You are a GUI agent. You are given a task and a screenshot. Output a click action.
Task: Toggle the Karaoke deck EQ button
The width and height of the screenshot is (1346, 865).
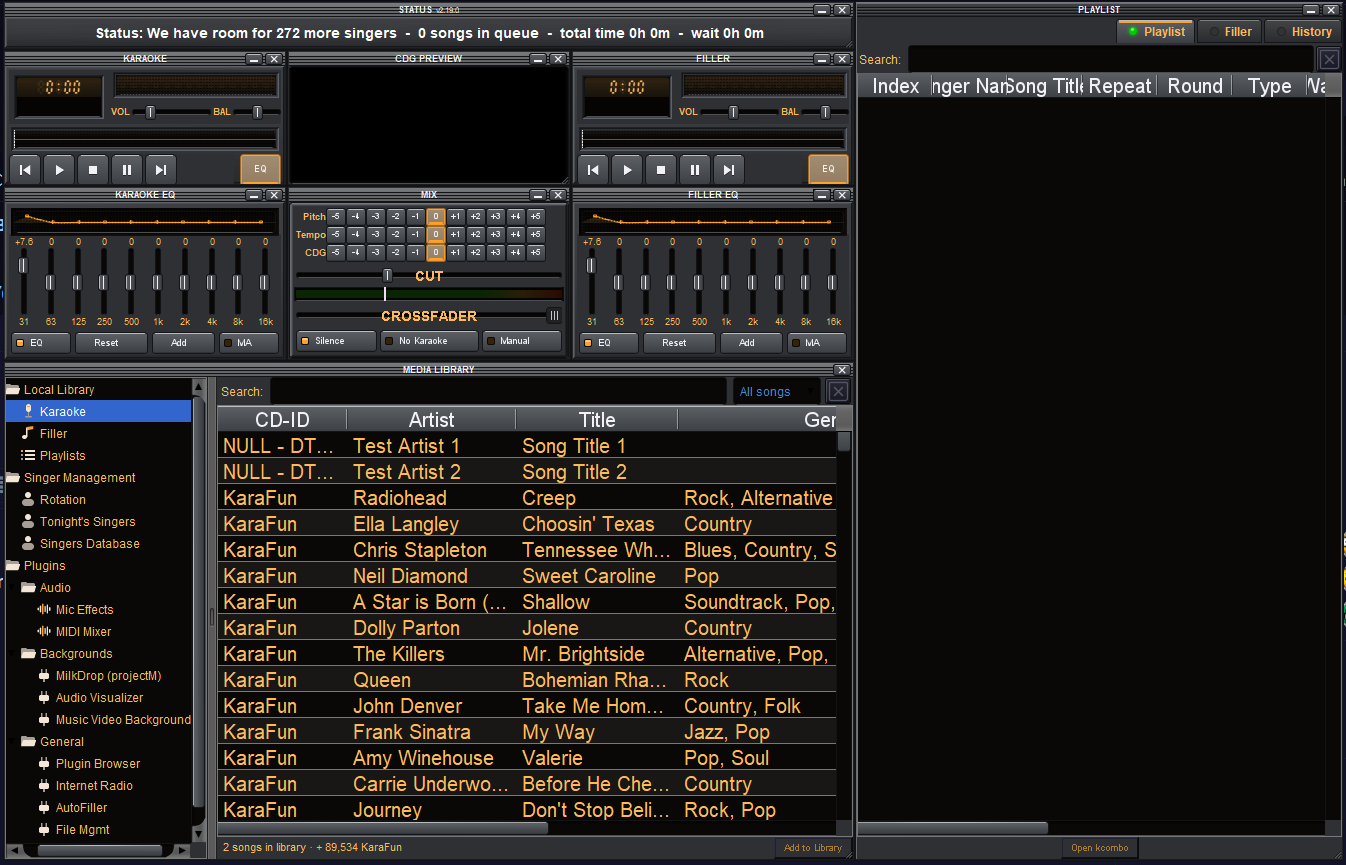coord(260,169)
